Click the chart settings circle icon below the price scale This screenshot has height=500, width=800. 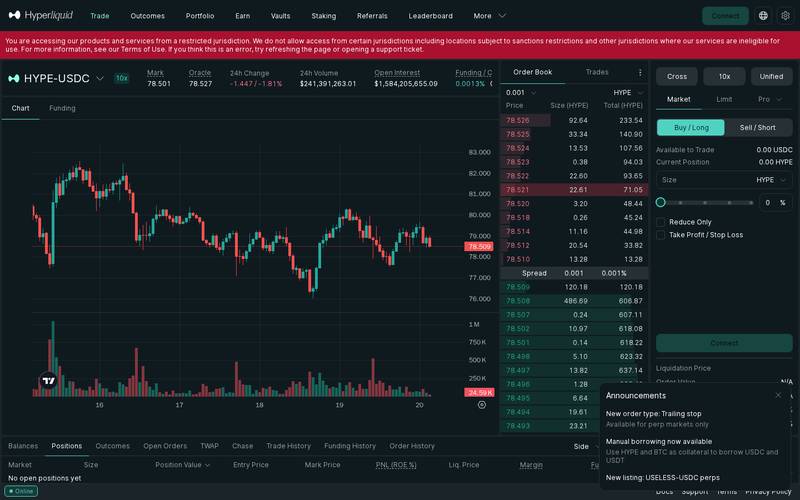[482, 405]
